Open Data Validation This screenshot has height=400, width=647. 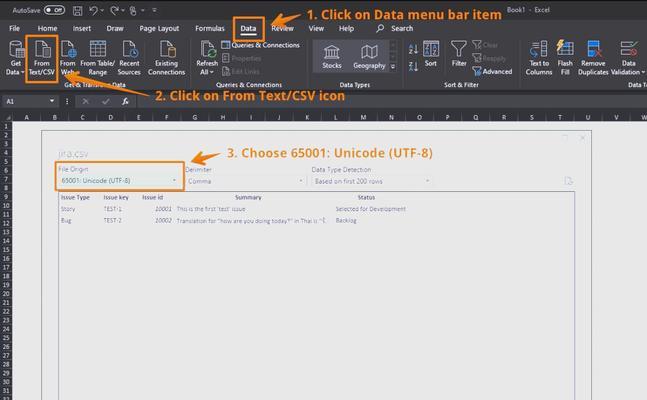point(628,58)
